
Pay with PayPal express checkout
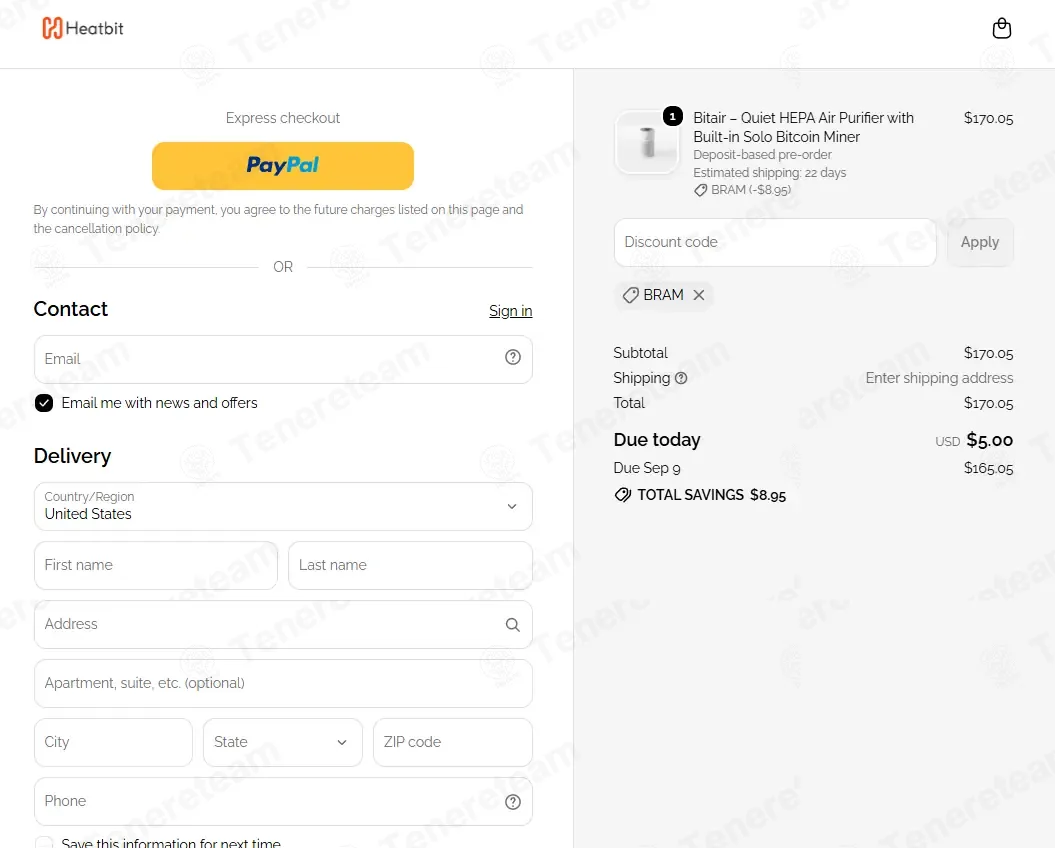(x=283, y=166)
